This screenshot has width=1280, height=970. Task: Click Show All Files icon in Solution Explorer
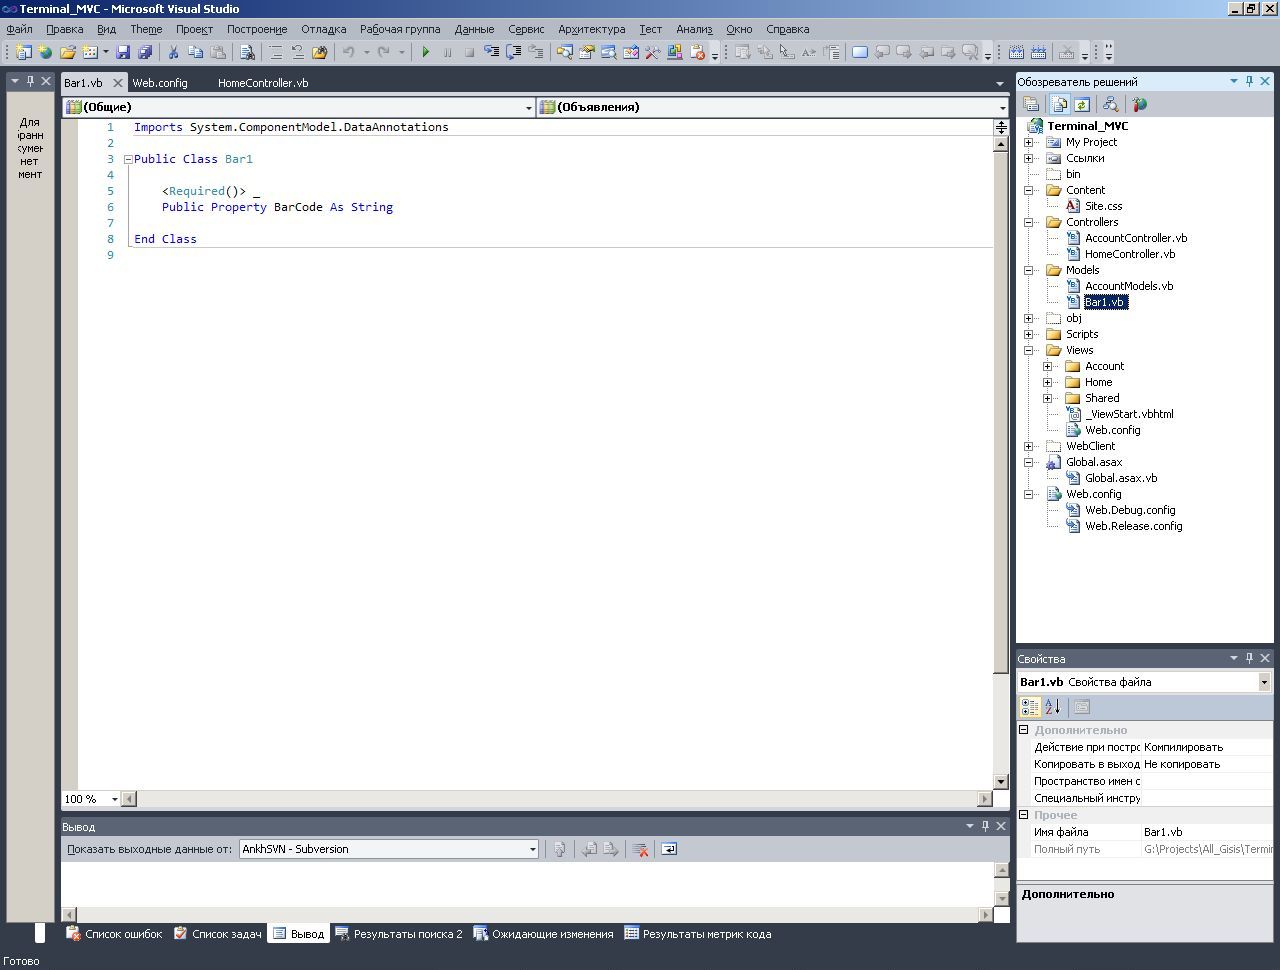1059,104
